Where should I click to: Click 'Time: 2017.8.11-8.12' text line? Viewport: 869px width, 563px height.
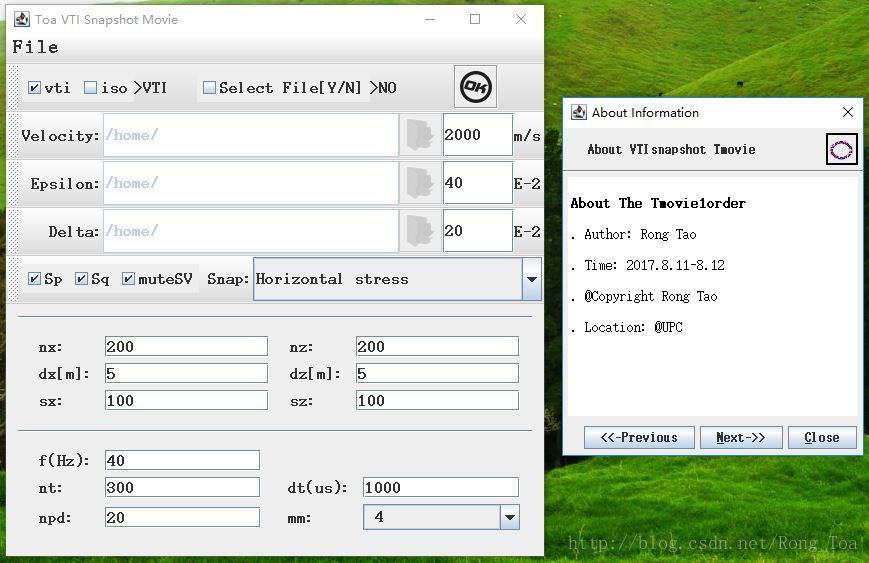pyautogui.click(x=655, y=265)
